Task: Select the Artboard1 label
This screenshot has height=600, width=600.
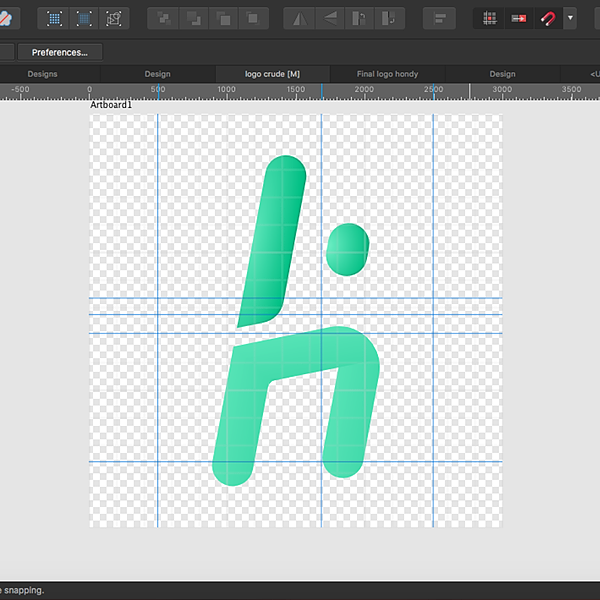Action: click(x=111, y=105)
